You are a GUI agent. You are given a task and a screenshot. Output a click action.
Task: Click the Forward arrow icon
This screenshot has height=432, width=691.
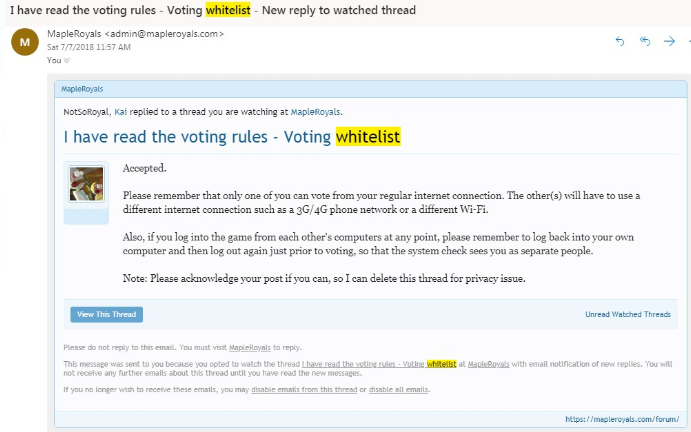coord(669,41)
